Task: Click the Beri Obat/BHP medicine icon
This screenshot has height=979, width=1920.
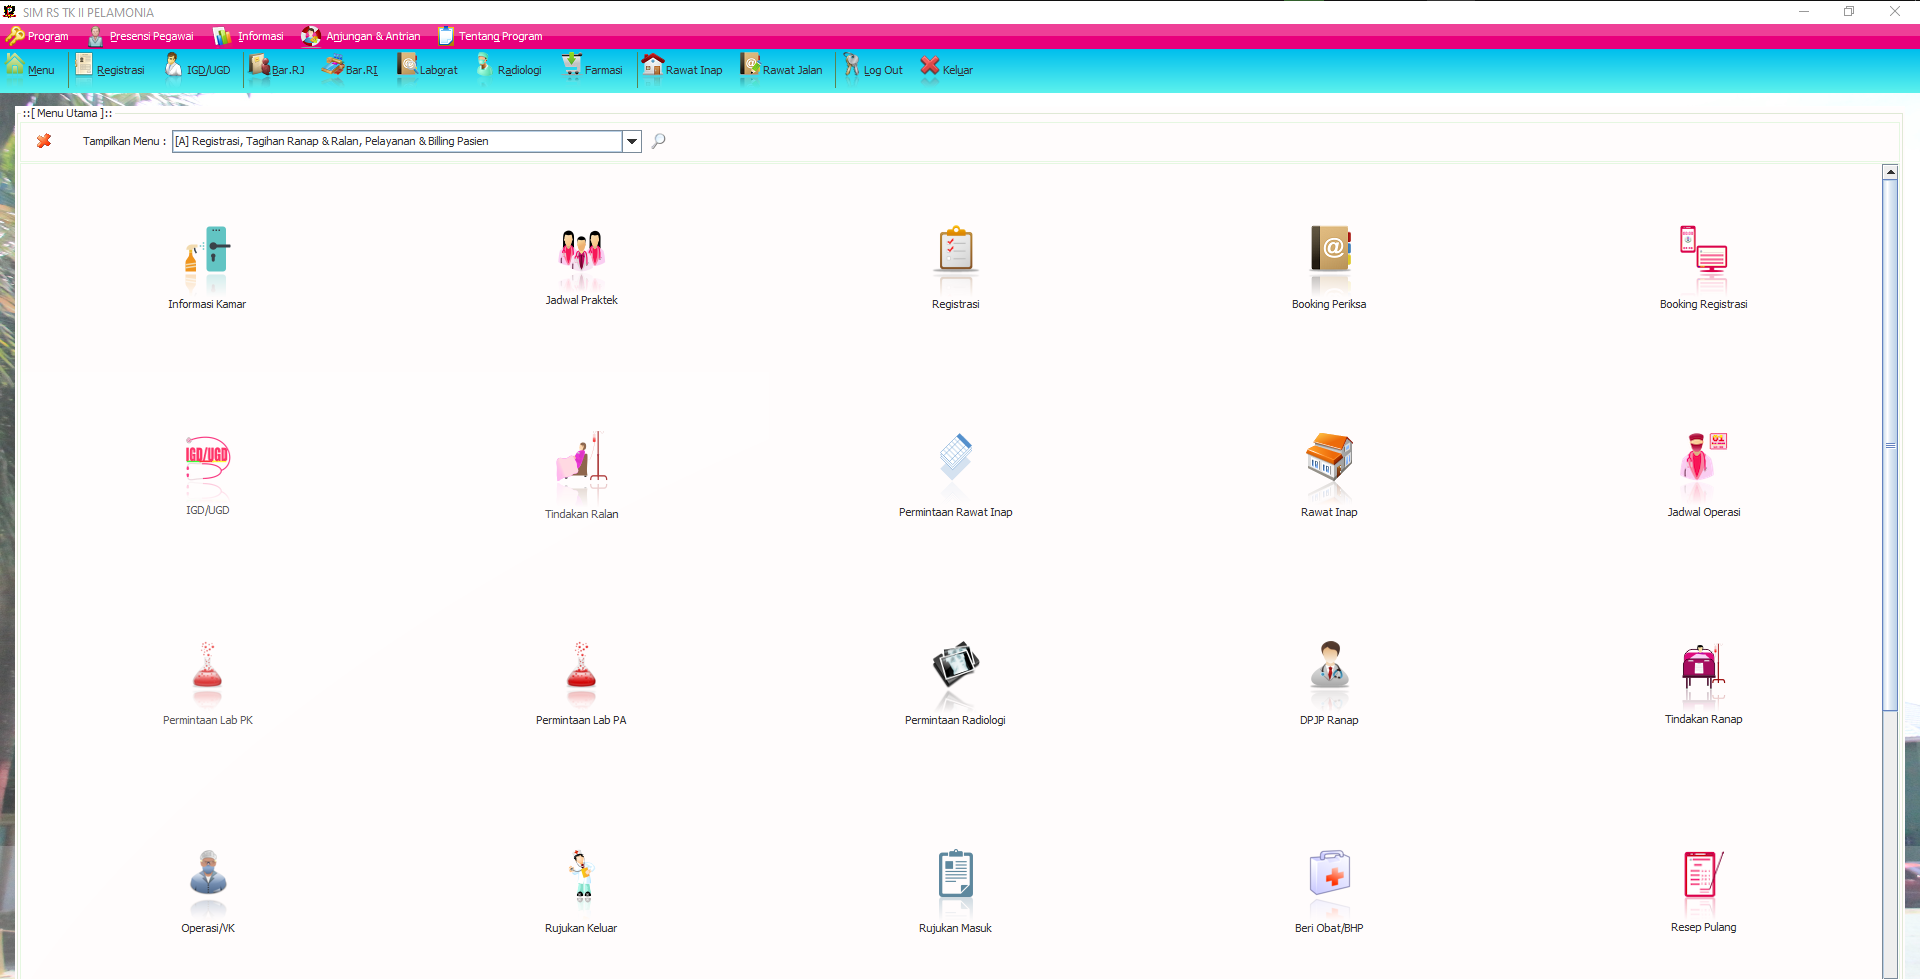Action: 1329,875
